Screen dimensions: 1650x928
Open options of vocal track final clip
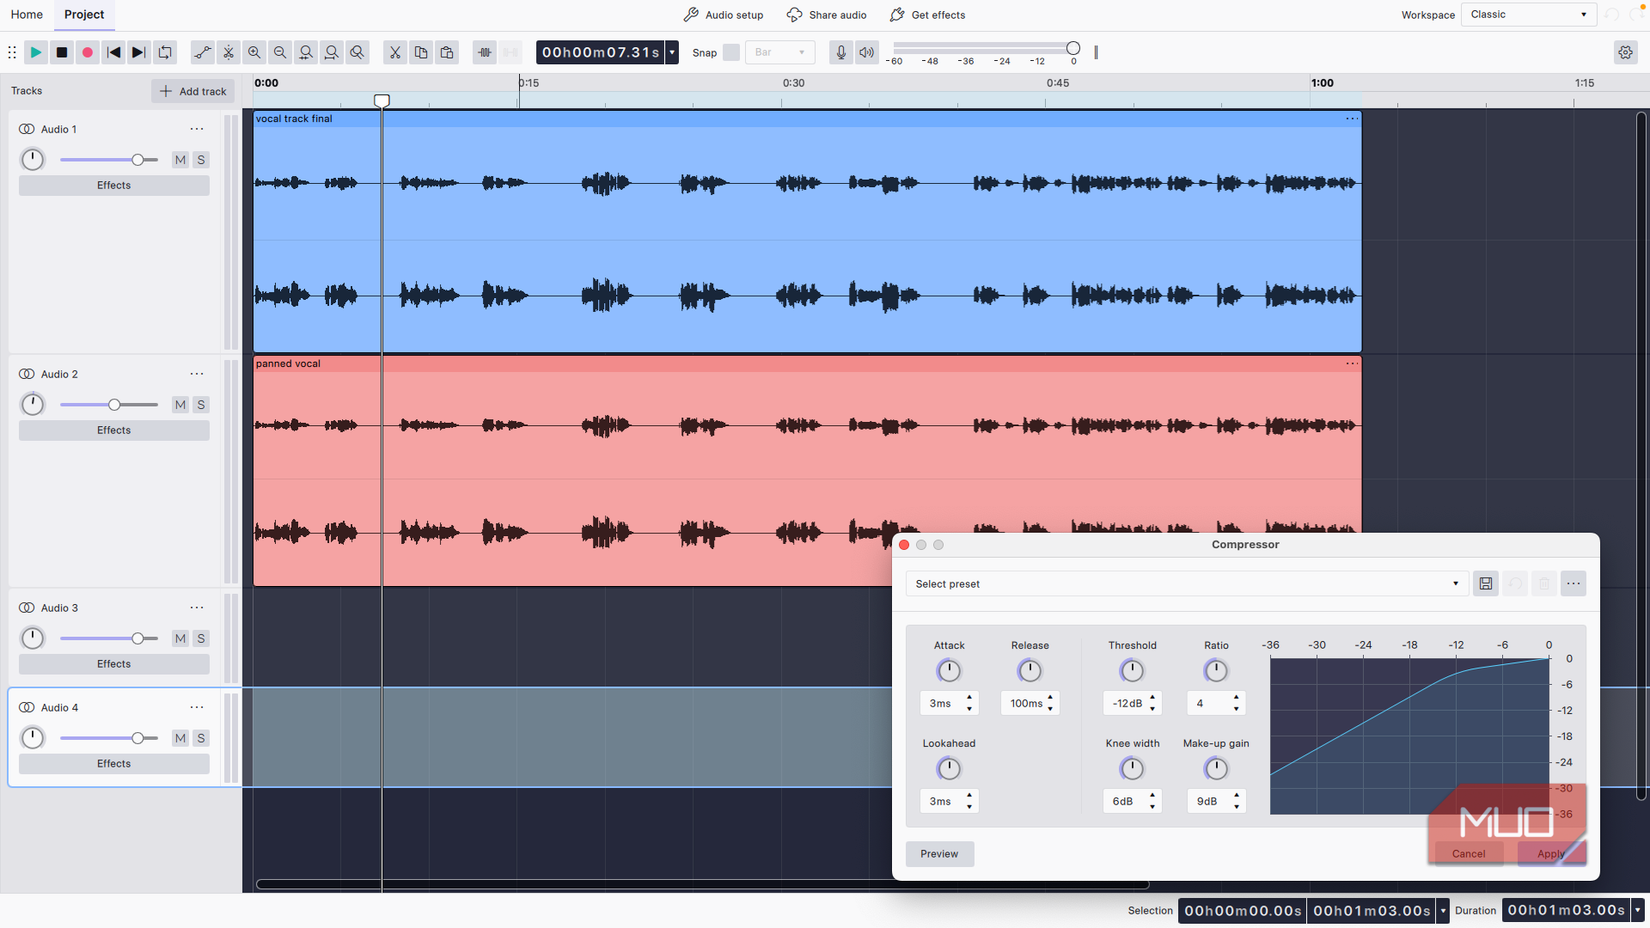[1352, 119]
